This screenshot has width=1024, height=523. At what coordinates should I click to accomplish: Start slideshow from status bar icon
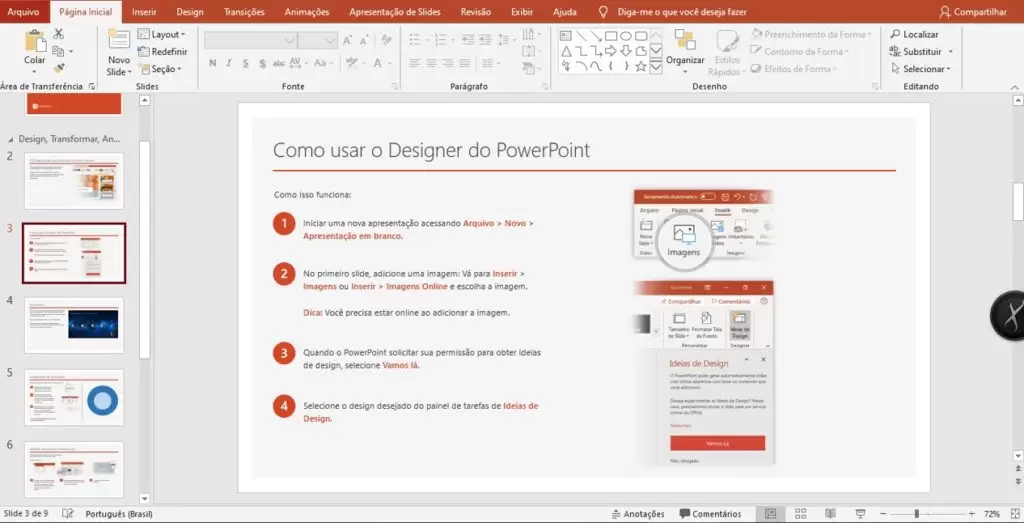click(861, 514)
